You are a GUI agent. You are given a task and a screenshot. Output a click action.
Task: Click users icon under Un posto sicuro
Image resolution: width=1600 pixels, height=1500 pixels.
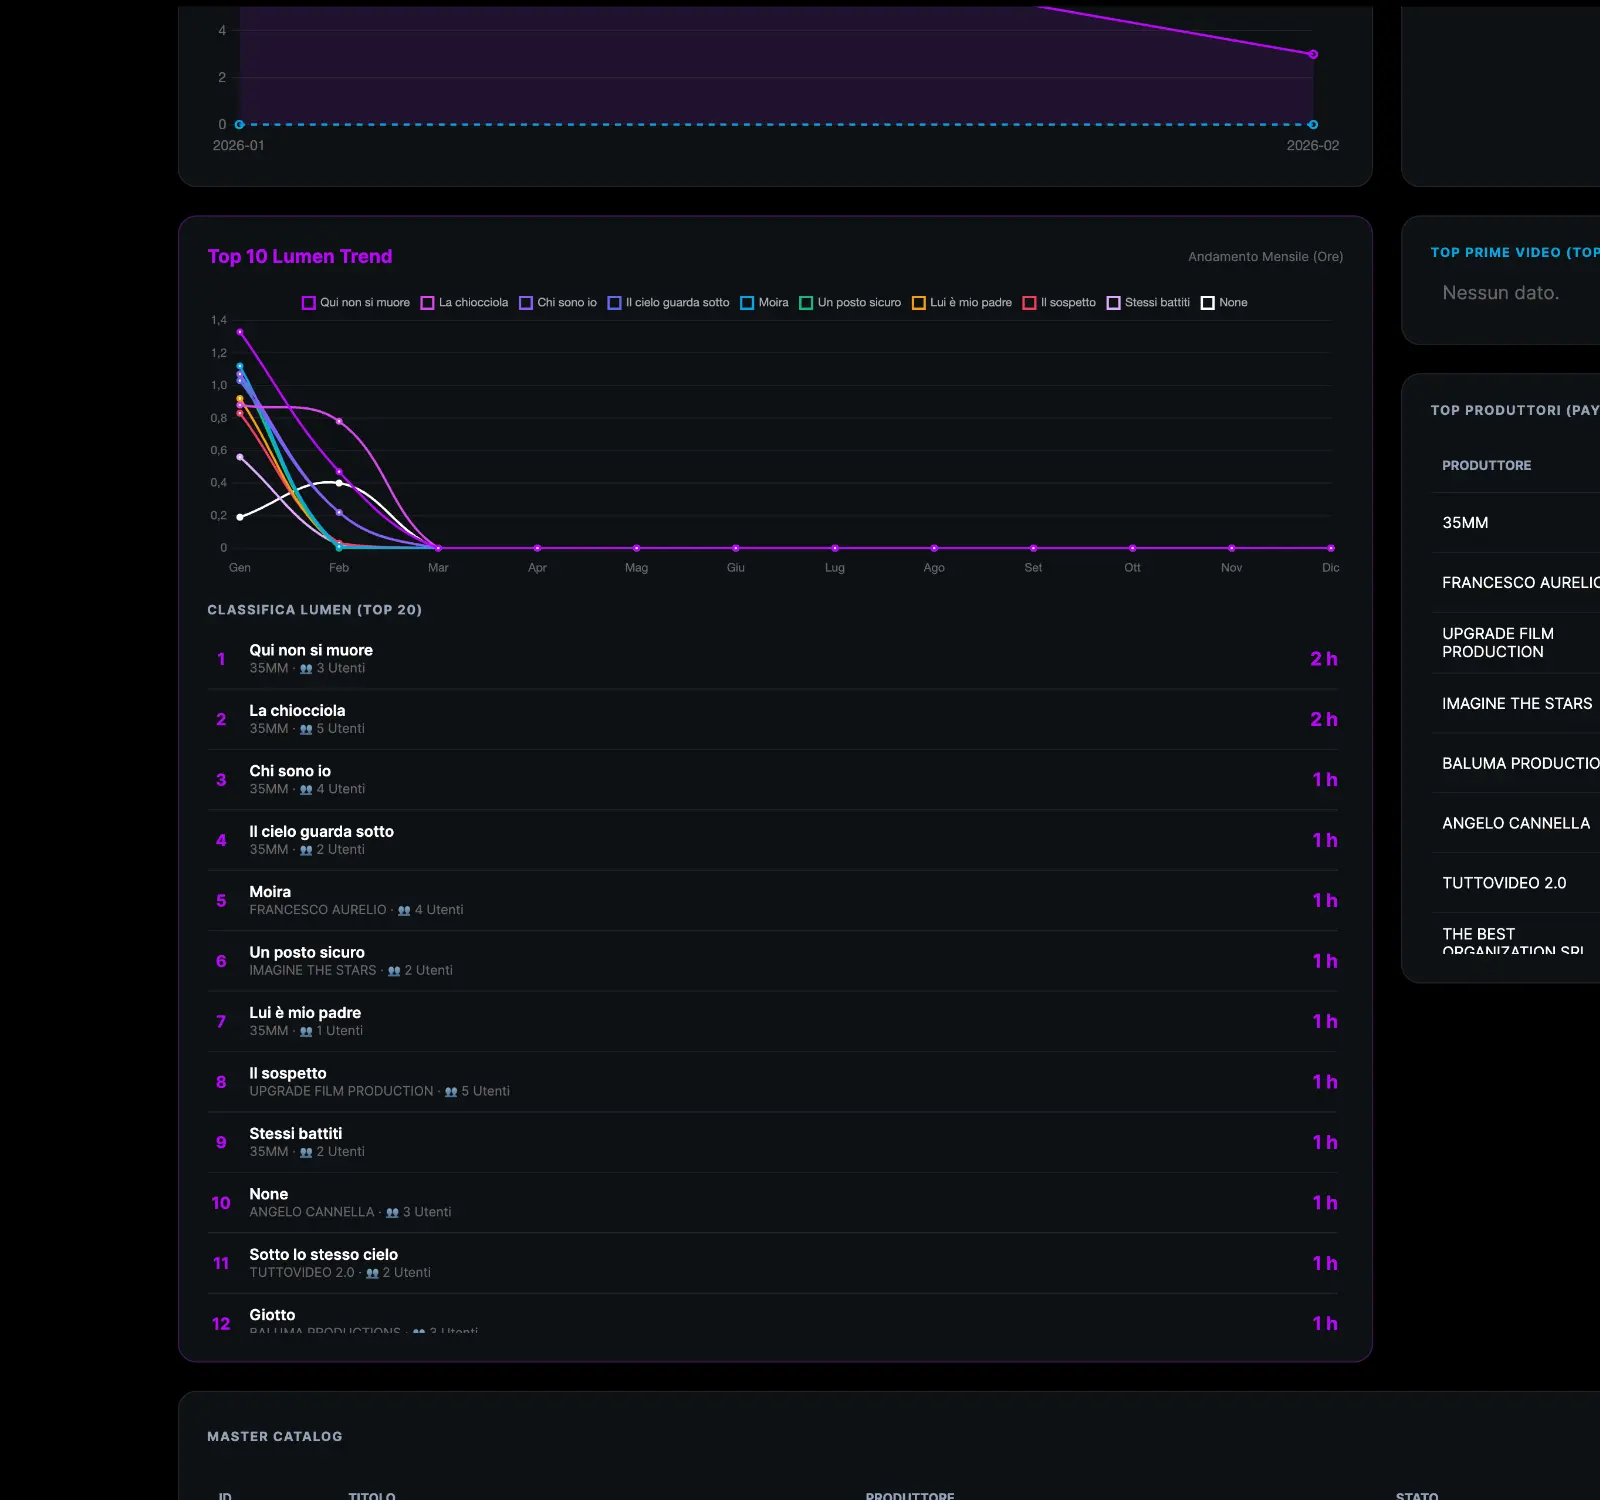pos(394,971)
